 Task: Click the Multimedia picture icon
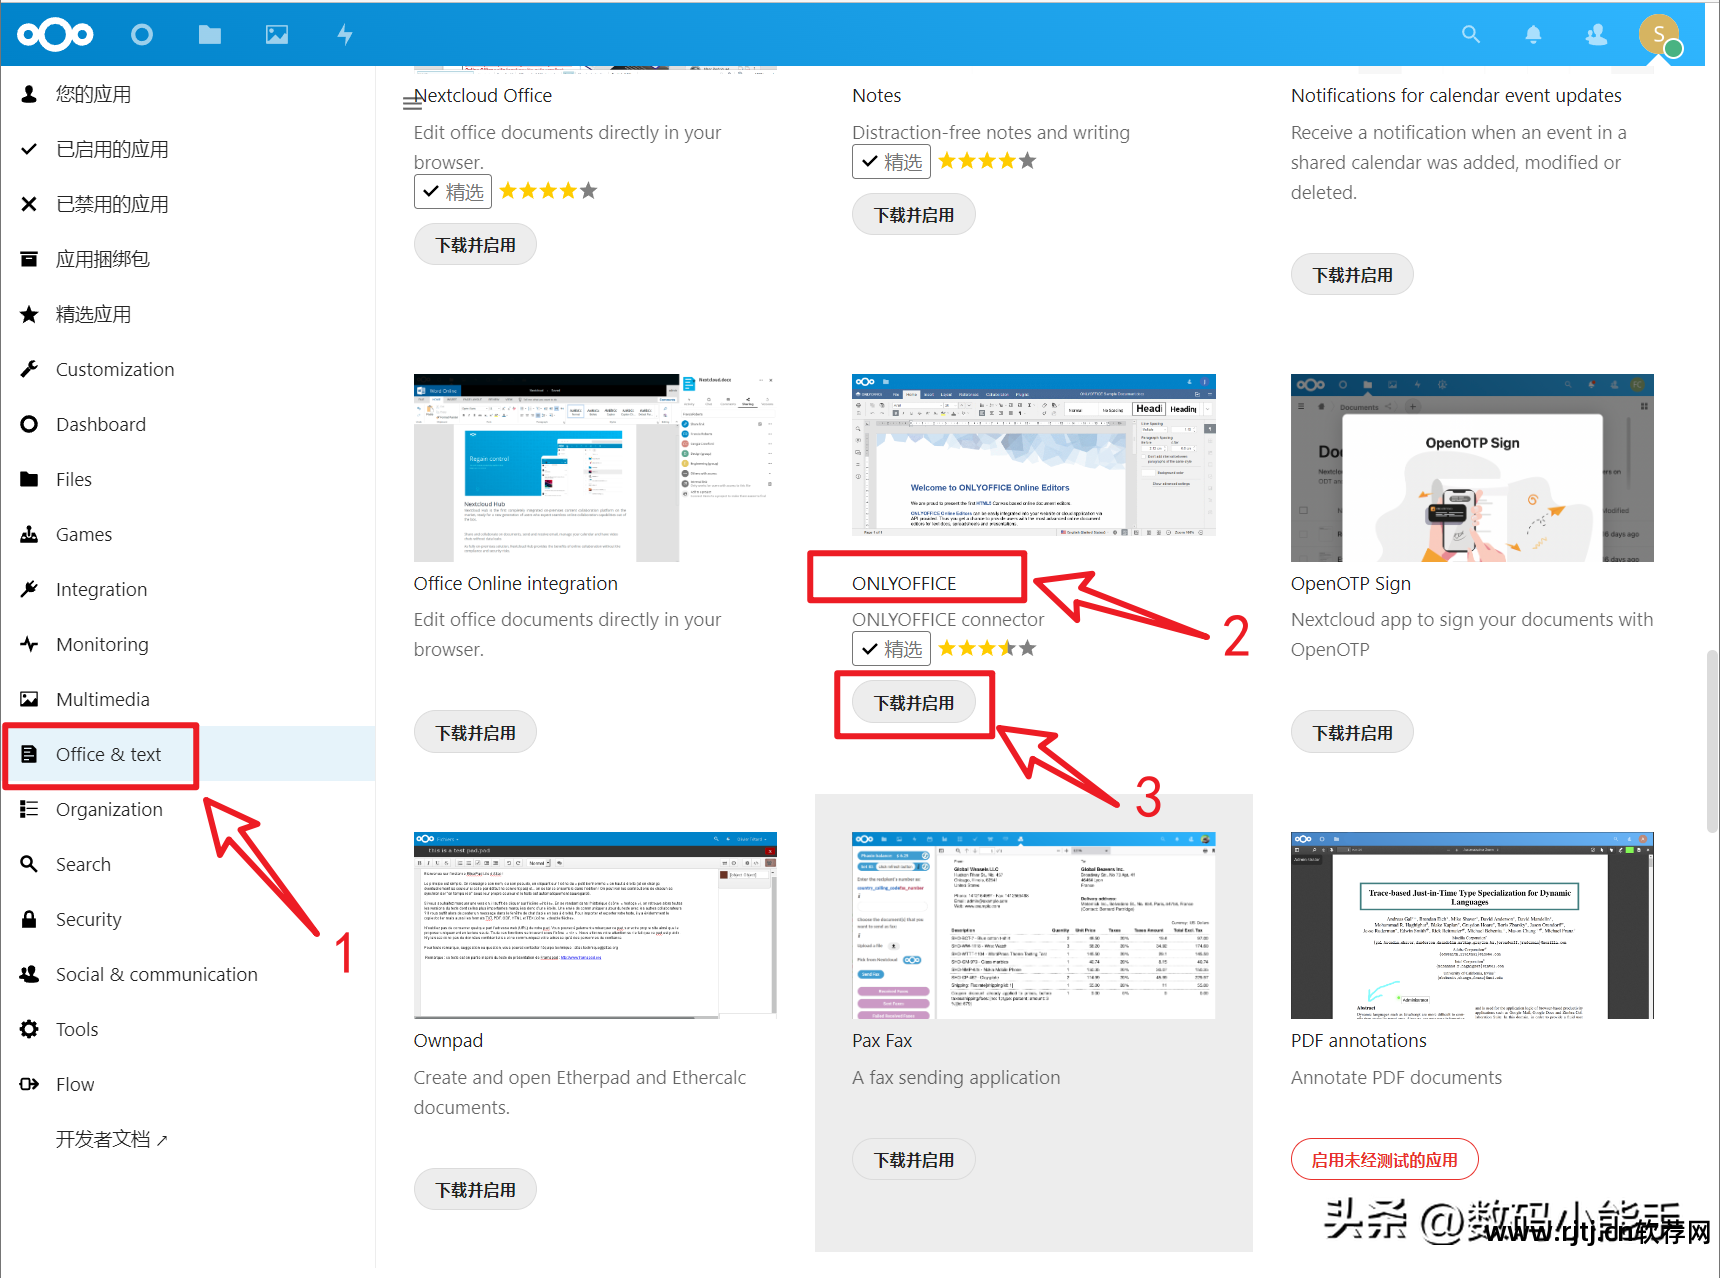(x=29, y=699)
